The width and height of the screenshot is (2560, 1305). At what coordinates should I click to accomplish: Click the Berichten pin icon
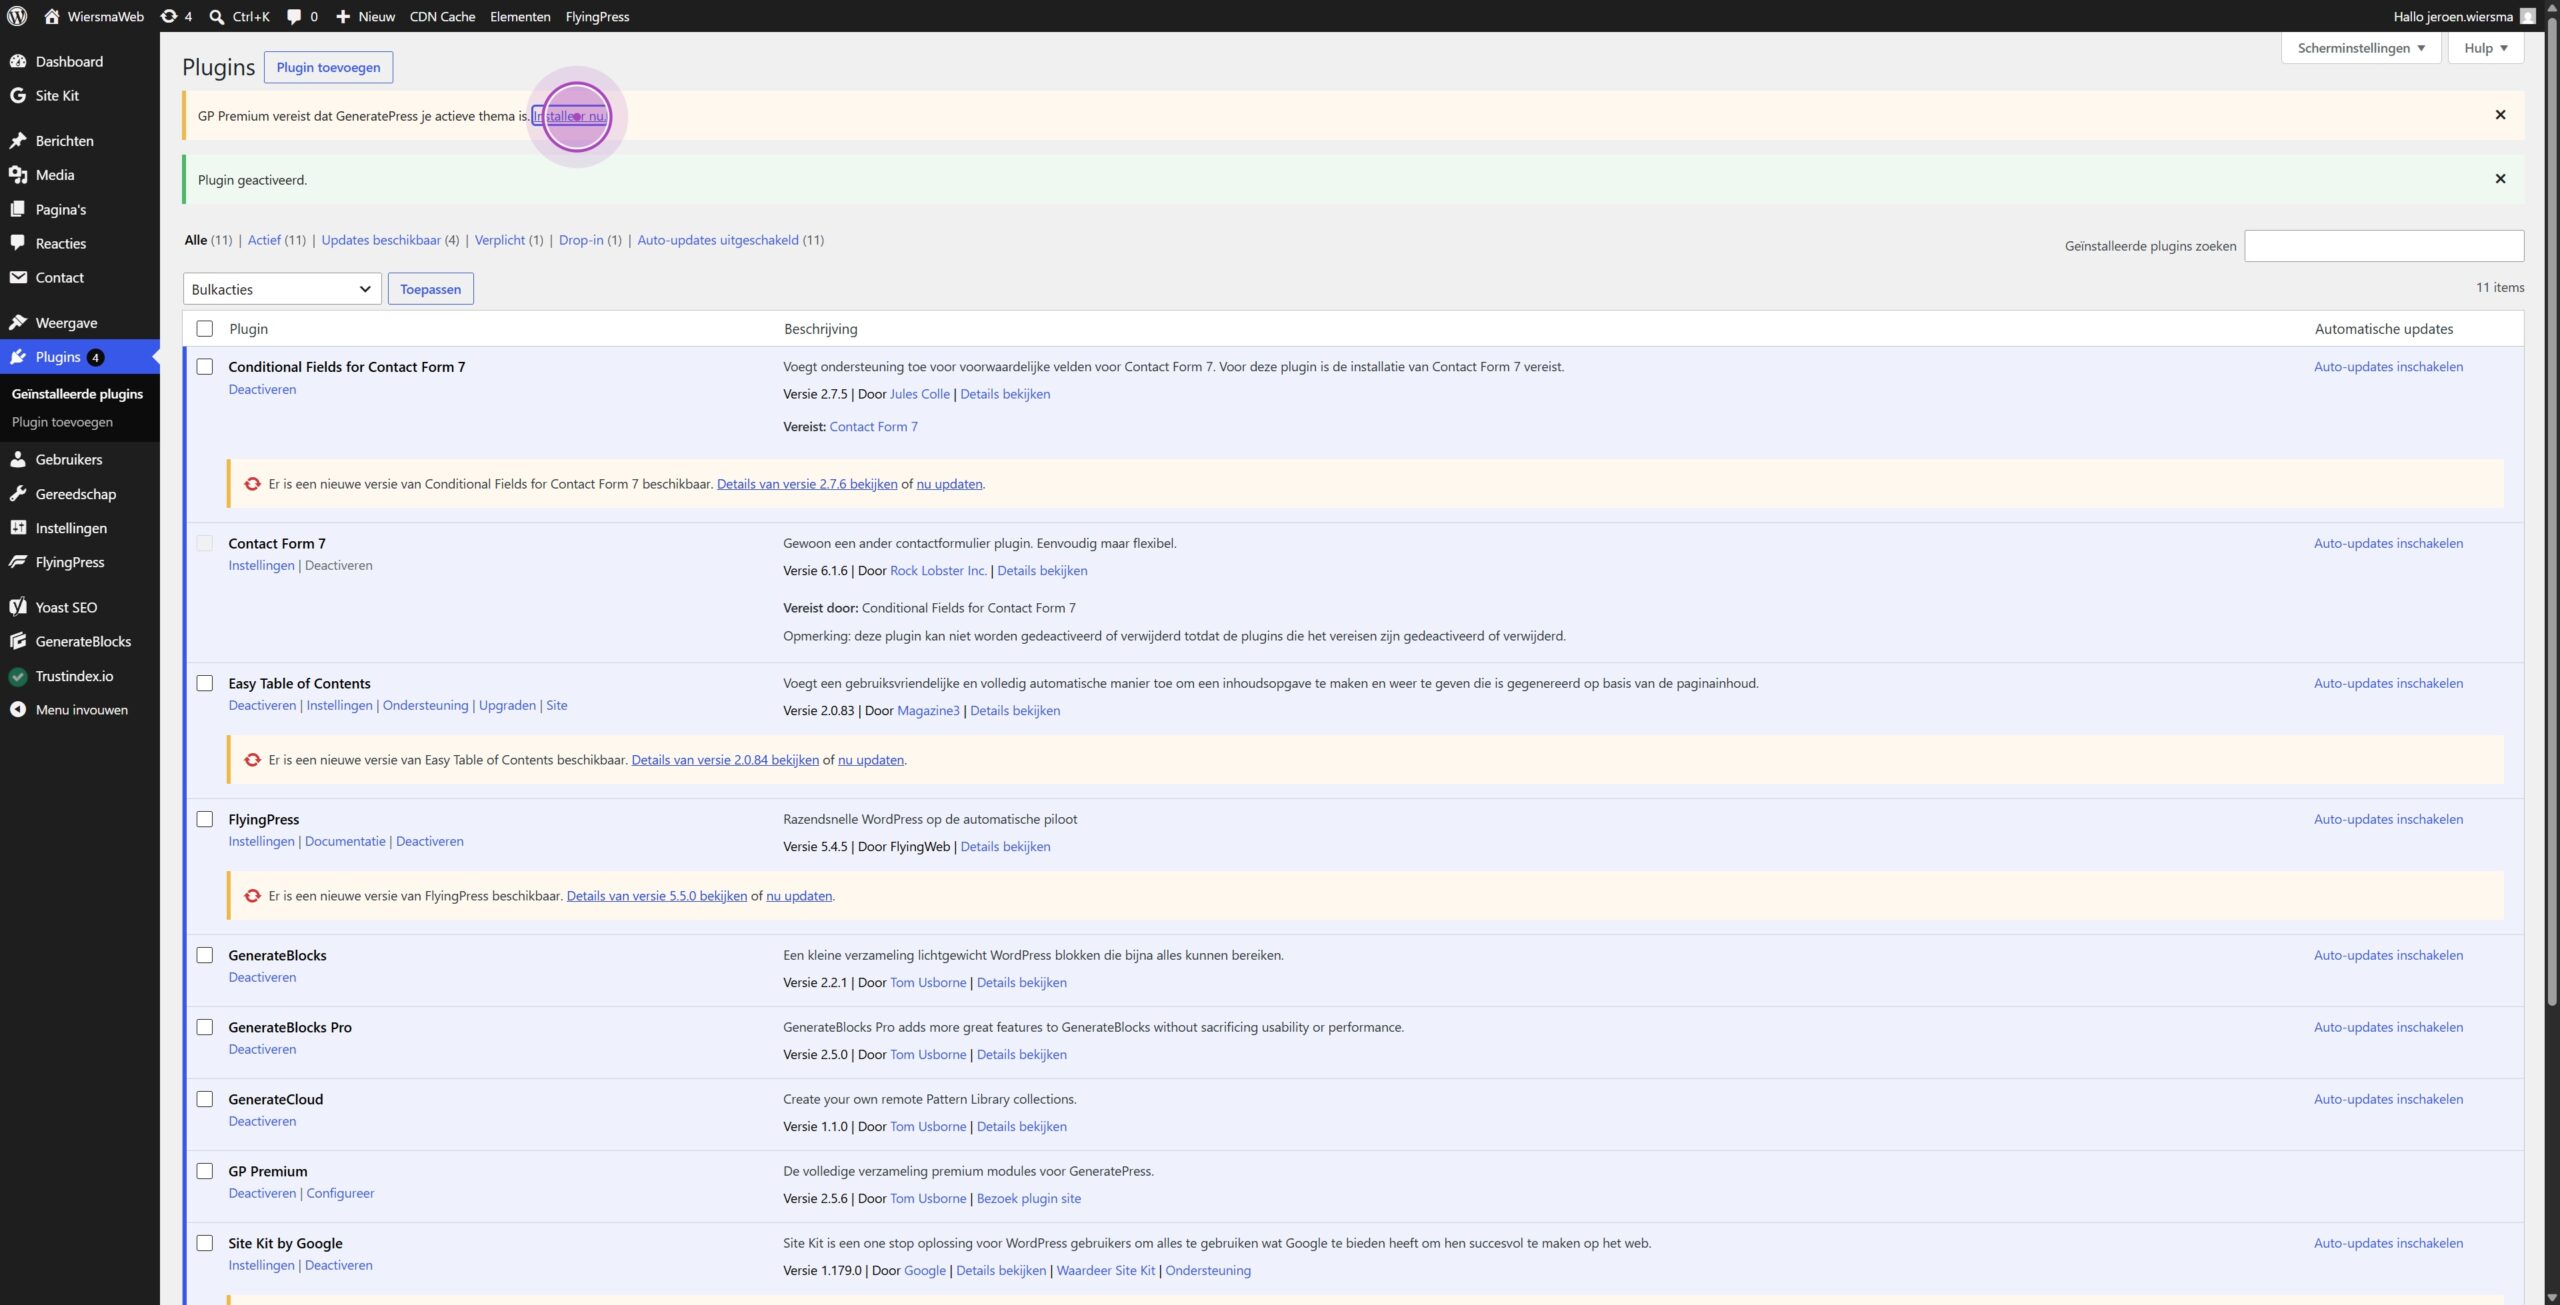[x=18, y=140]
